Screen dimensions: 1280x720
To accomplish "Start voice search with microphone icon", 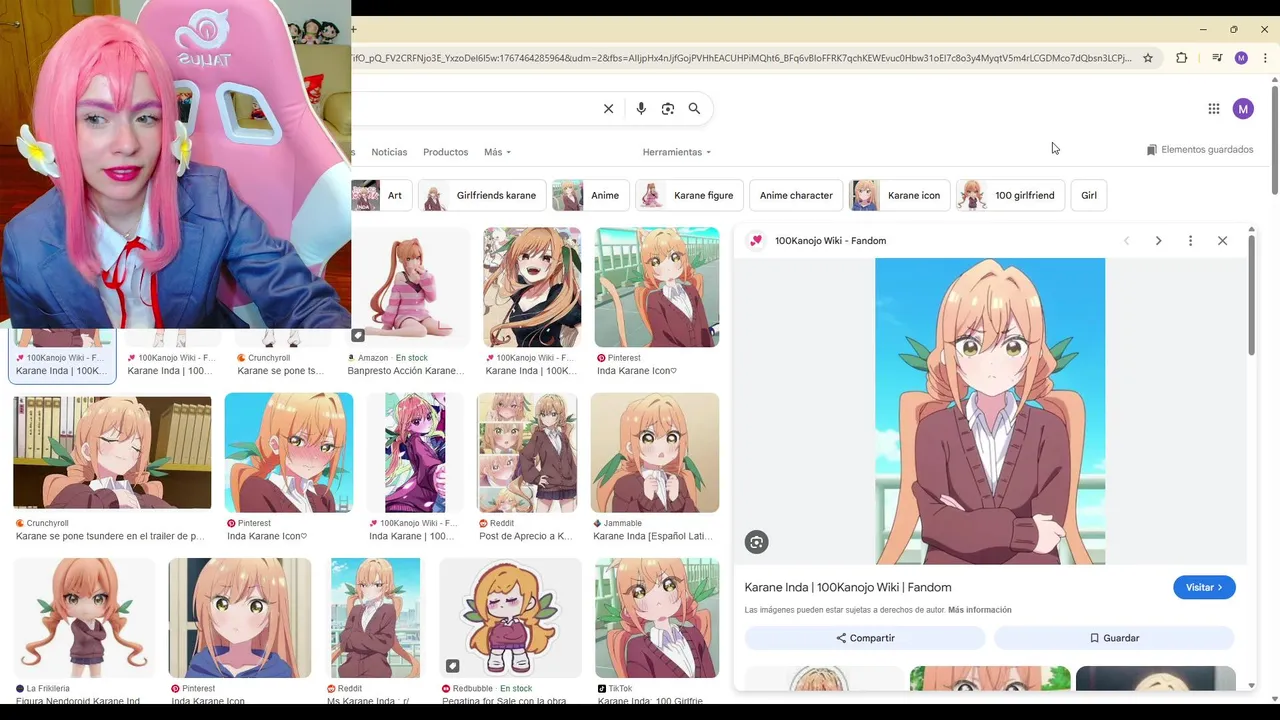I will coord(641,109).
